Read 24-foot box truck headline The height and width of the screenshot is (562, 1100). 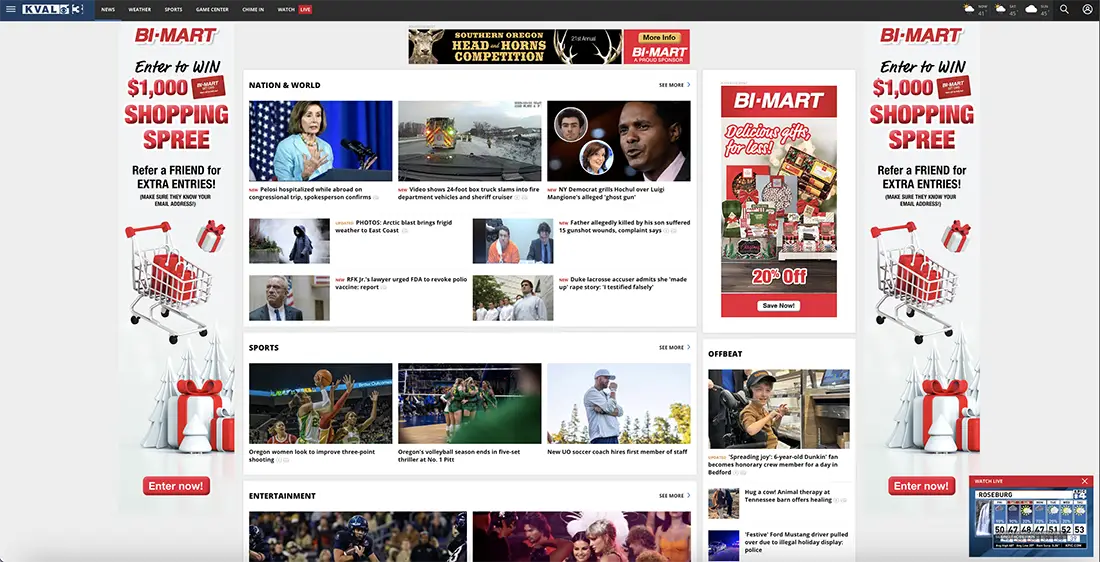pos(469,193)
